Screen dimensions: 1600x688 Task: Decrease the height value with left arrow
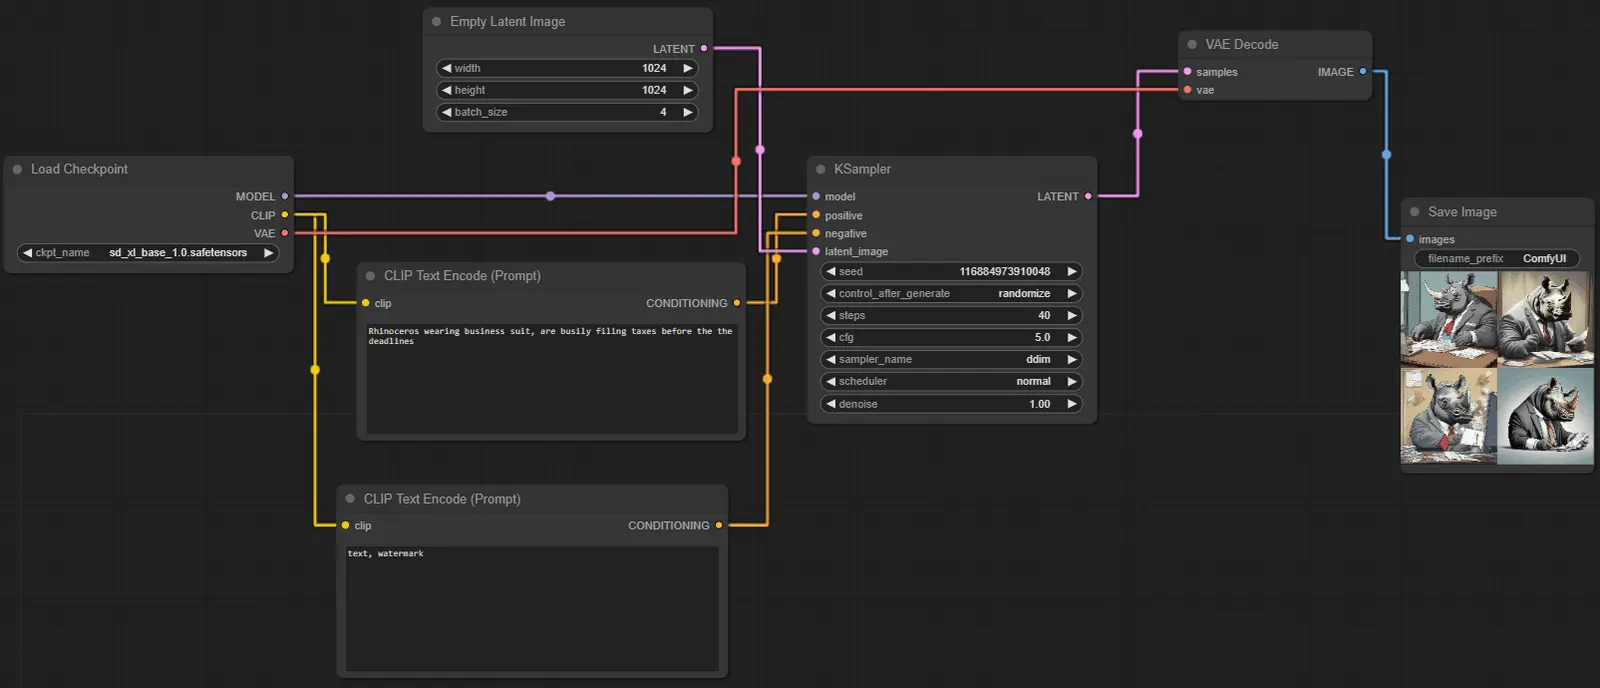pyautogui.click(x=447, y=90)
